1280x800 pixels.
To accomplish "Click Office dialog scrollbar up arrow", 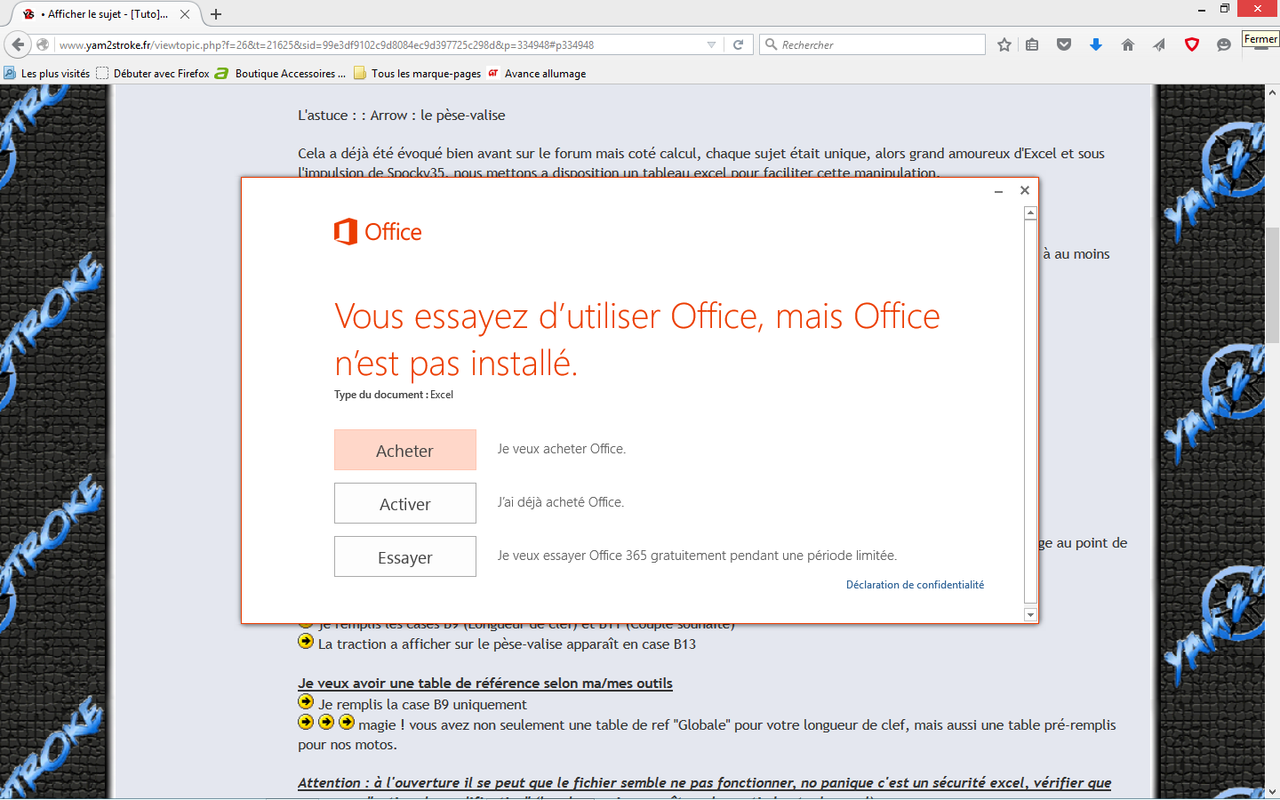I will tap(1031, 213).
